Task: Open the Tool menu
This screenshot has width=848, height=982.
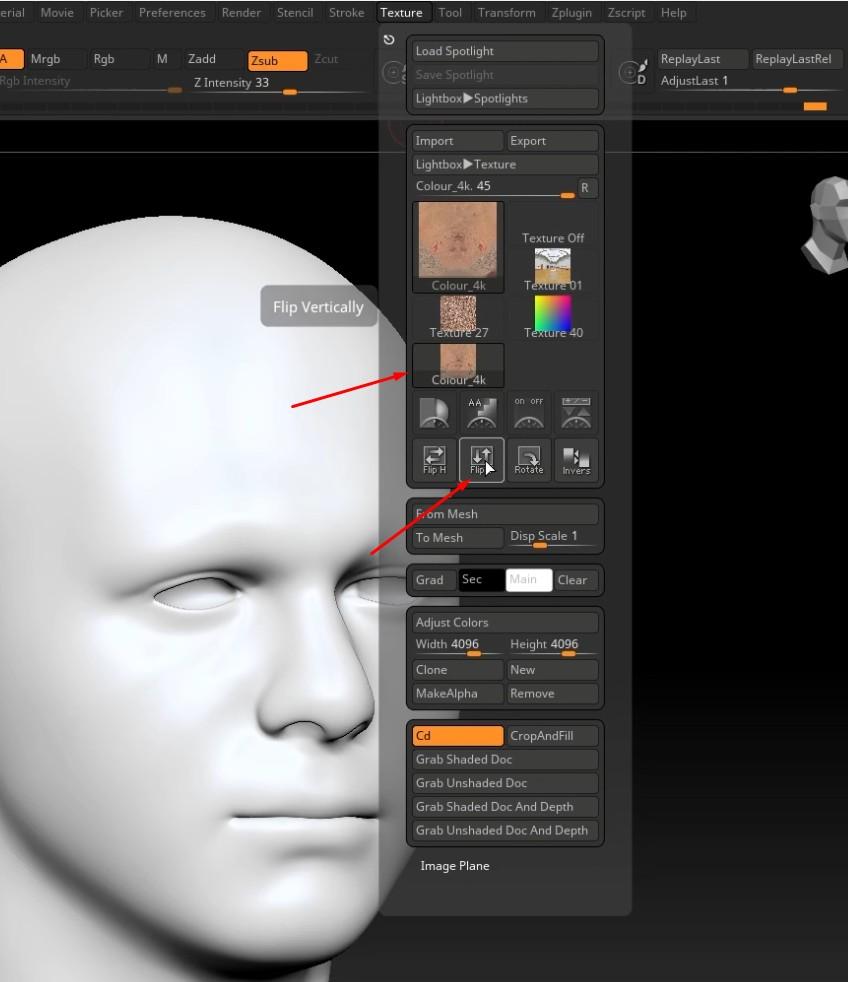Action: 450,13
